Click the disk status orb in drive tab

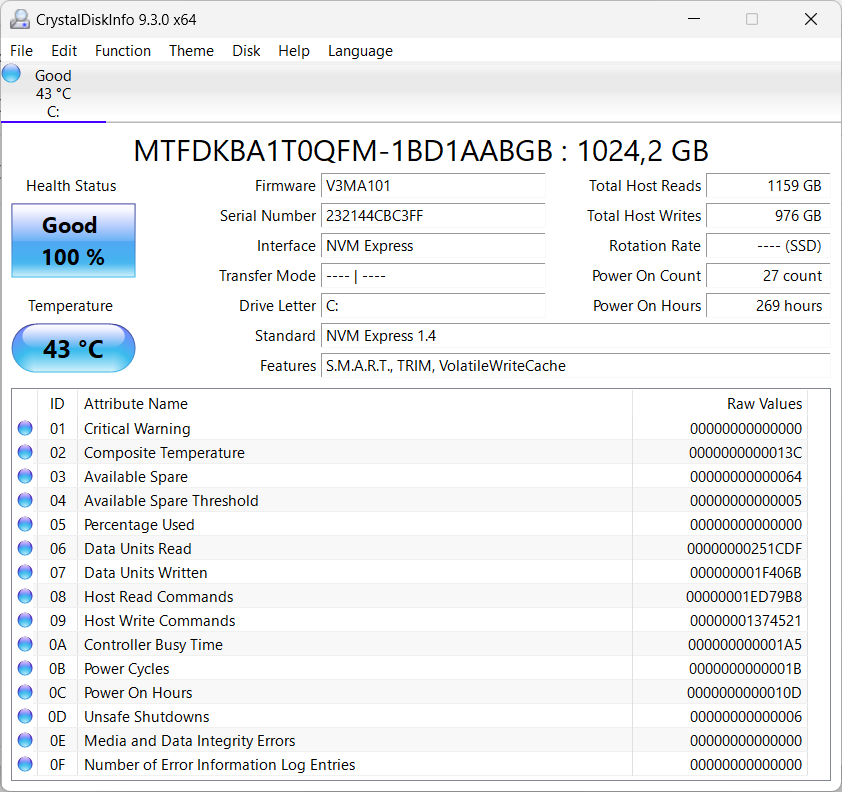click(12, 73)
